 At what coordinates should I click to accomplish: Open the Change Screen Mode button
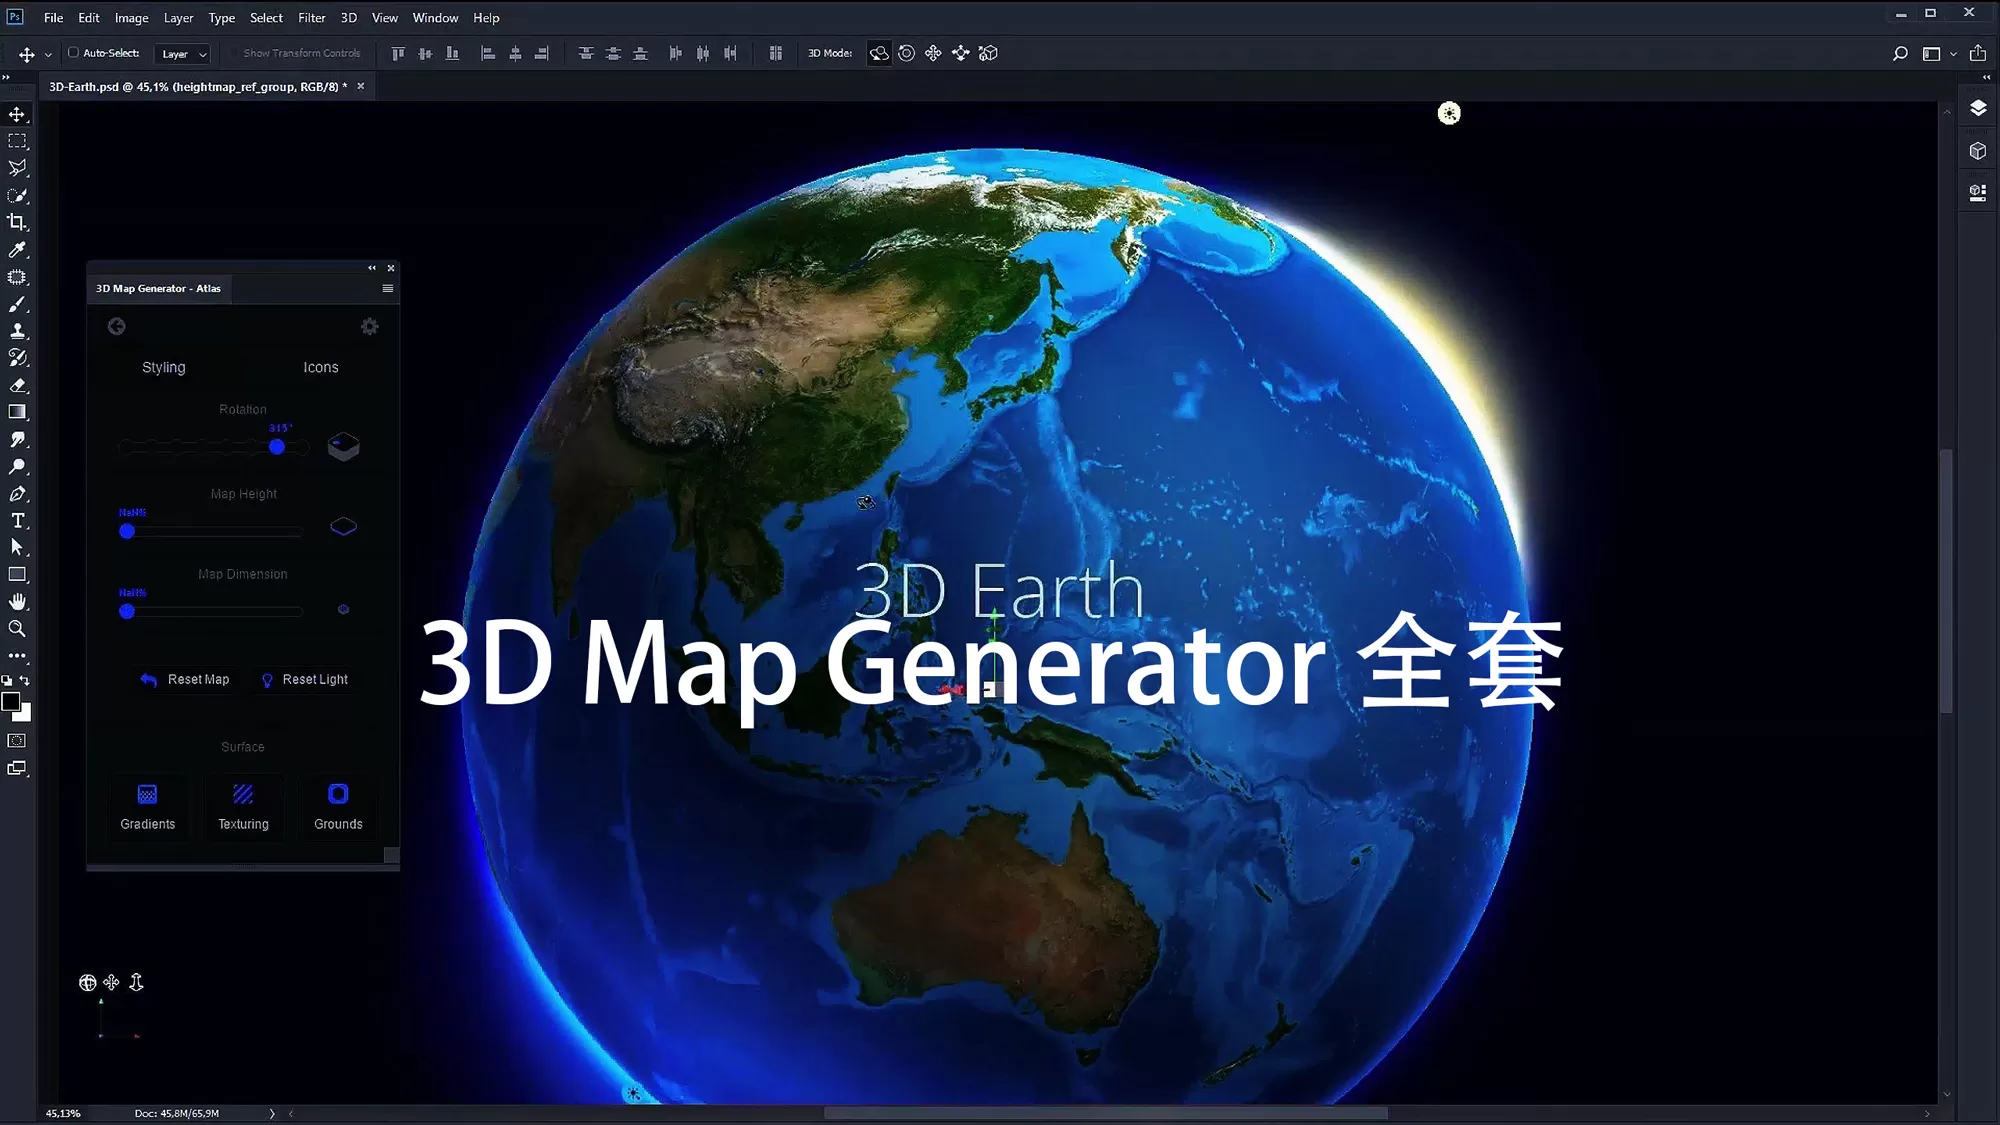[17, 768]
